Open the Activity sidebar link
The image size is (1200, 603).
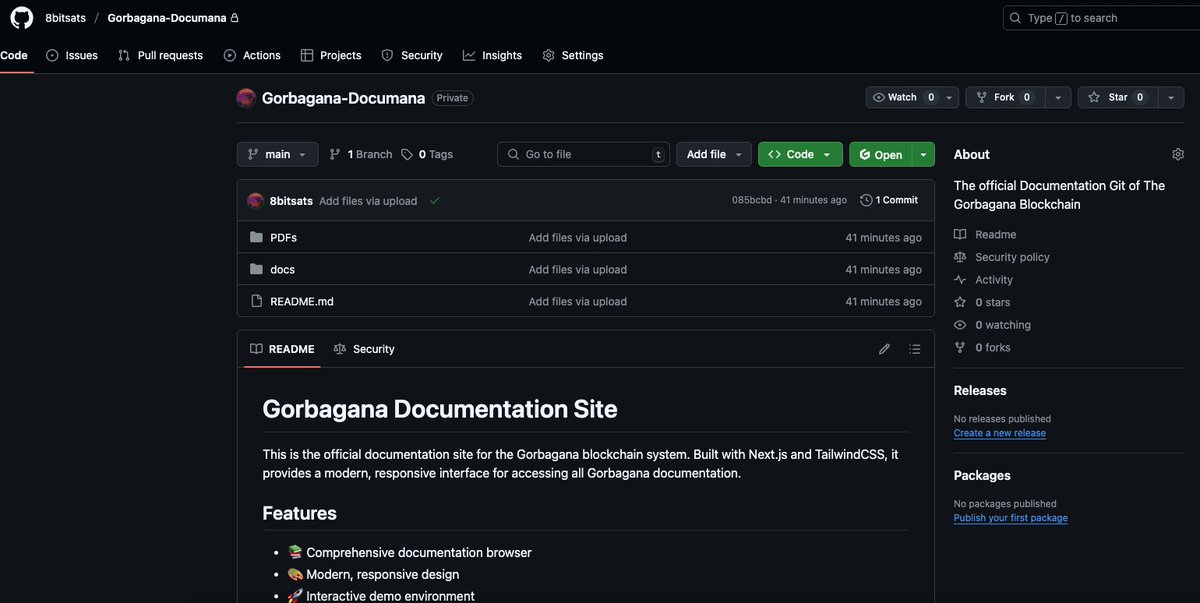pos(984,280)
